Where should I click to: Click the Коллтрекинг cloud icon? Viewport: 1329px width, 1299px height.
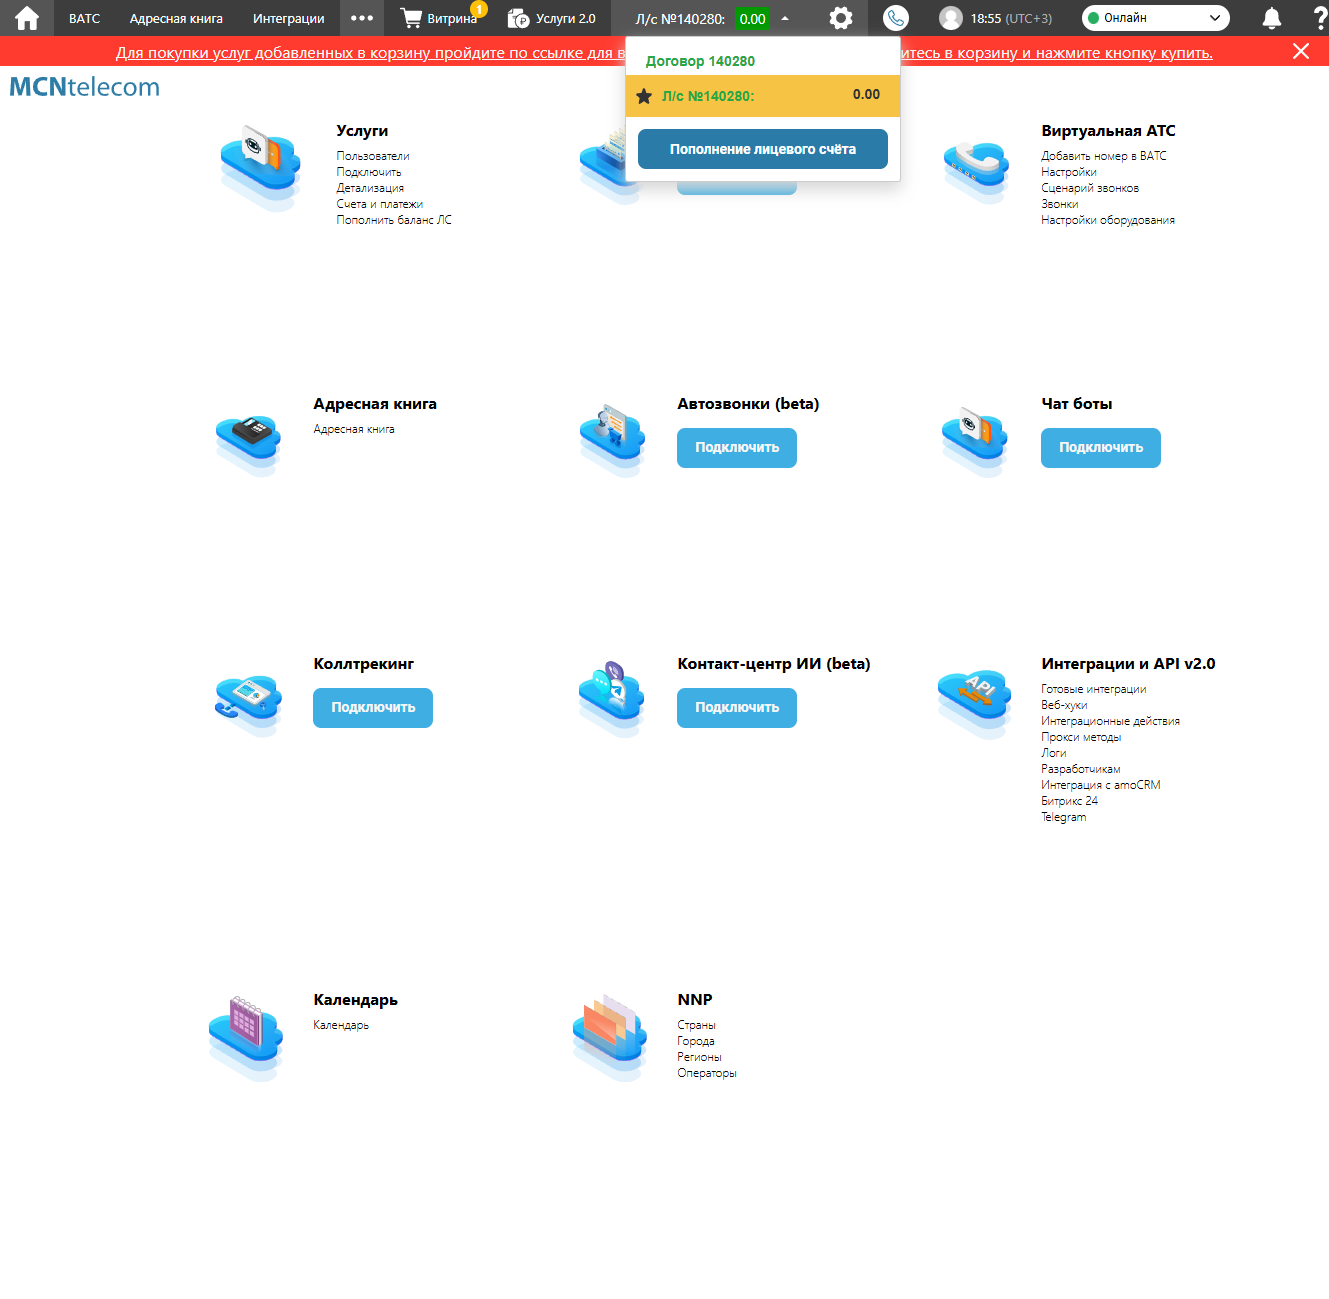pyautogui.click(x=248, y=704)
